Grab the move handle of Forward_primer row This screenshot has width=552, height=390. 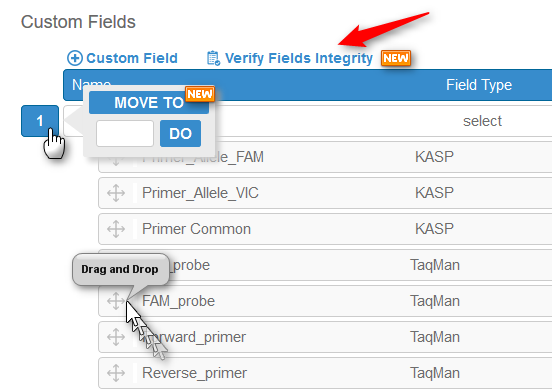coord(116,337)
